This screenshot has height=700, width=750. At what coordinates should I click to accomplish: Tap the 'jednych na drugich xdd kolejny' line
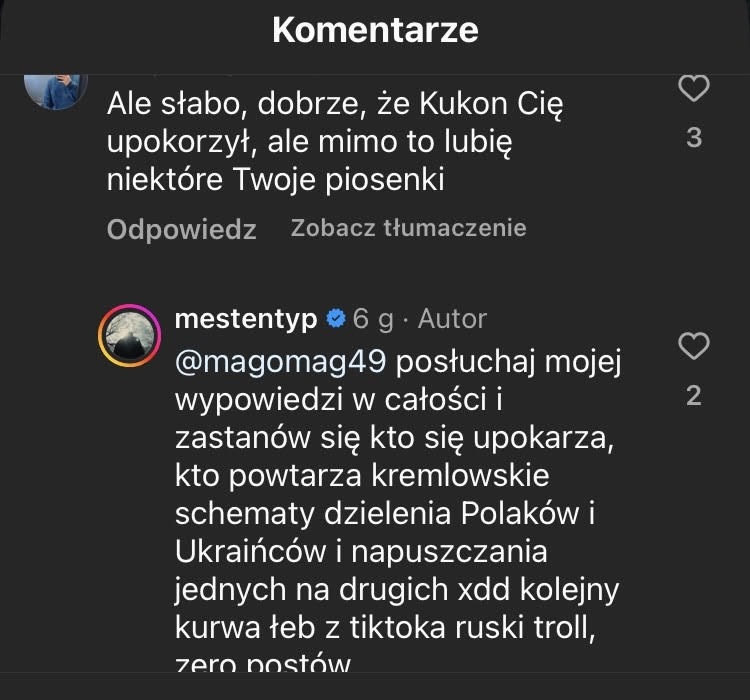pos(396,589)
